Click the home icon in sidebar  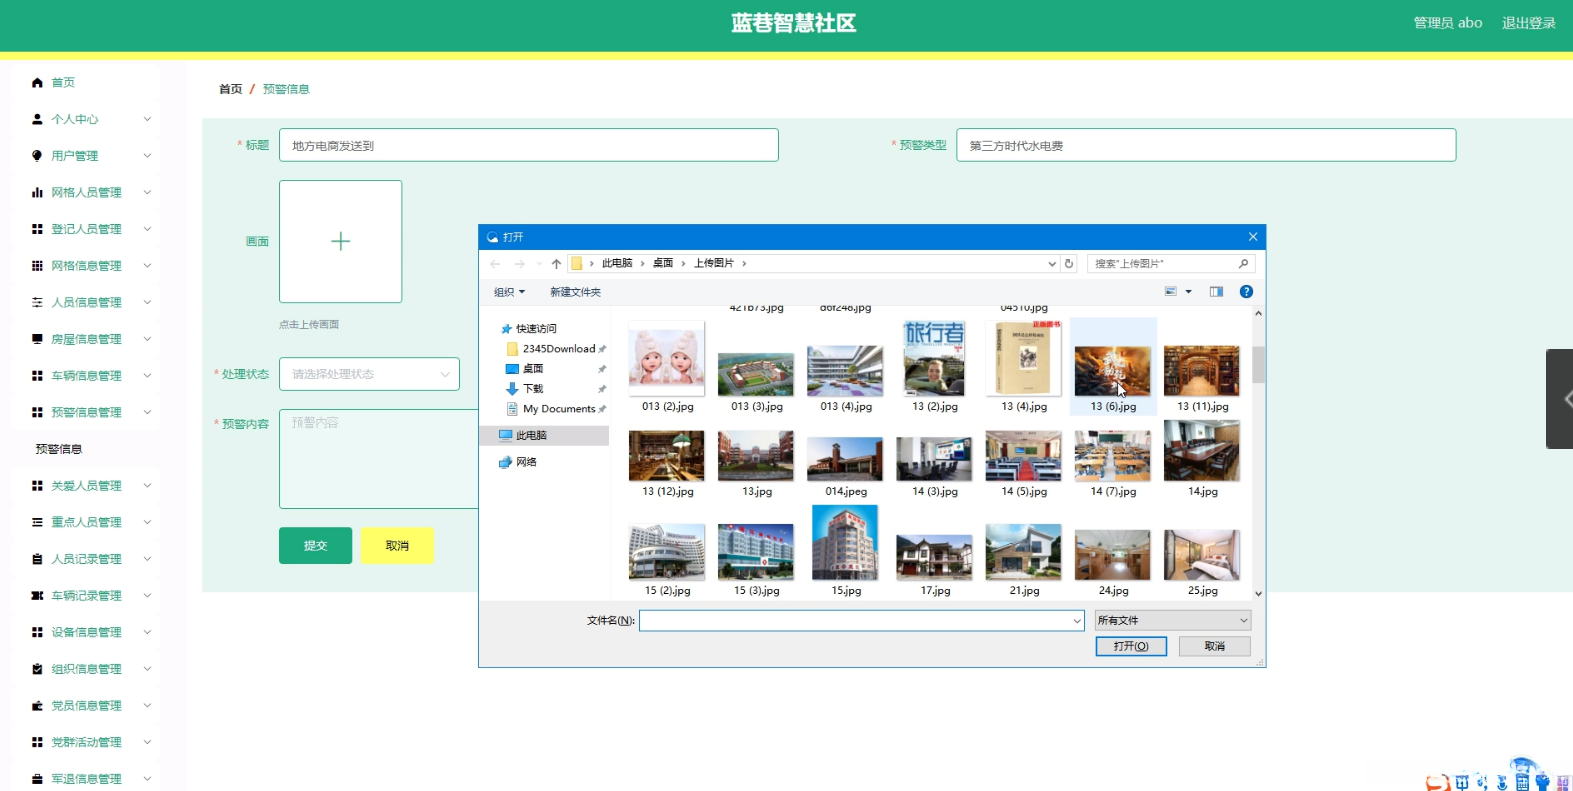point(37,83)
